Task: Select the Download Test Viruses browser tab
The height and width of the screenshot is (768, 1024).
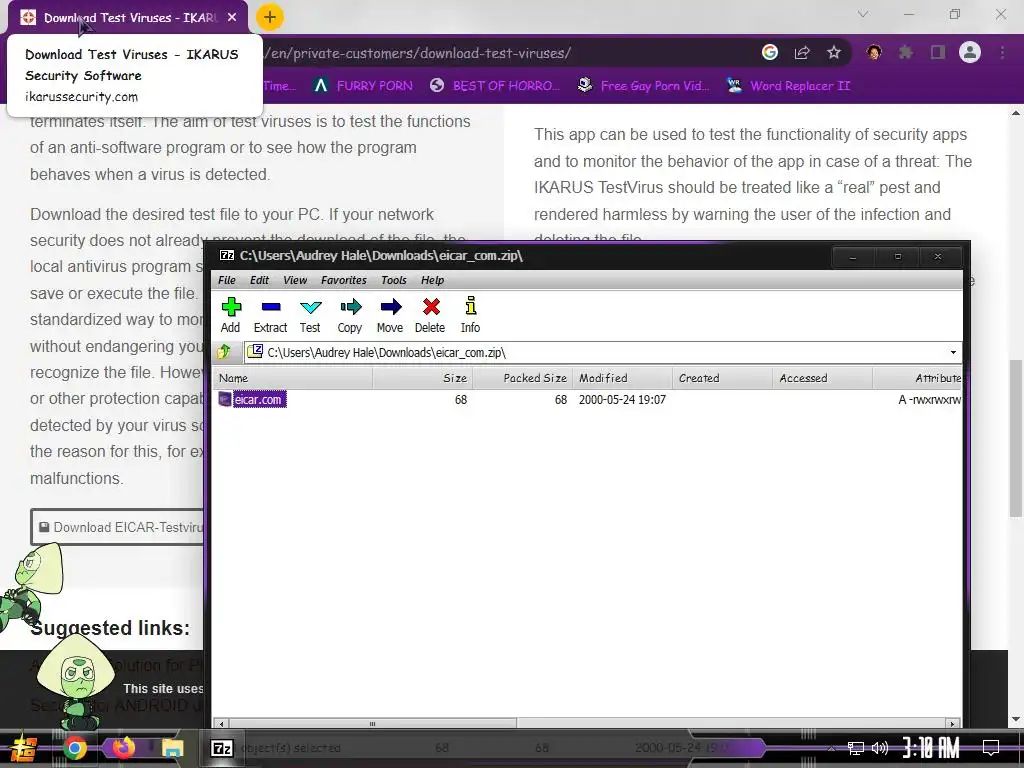Action: coord(127,18)
